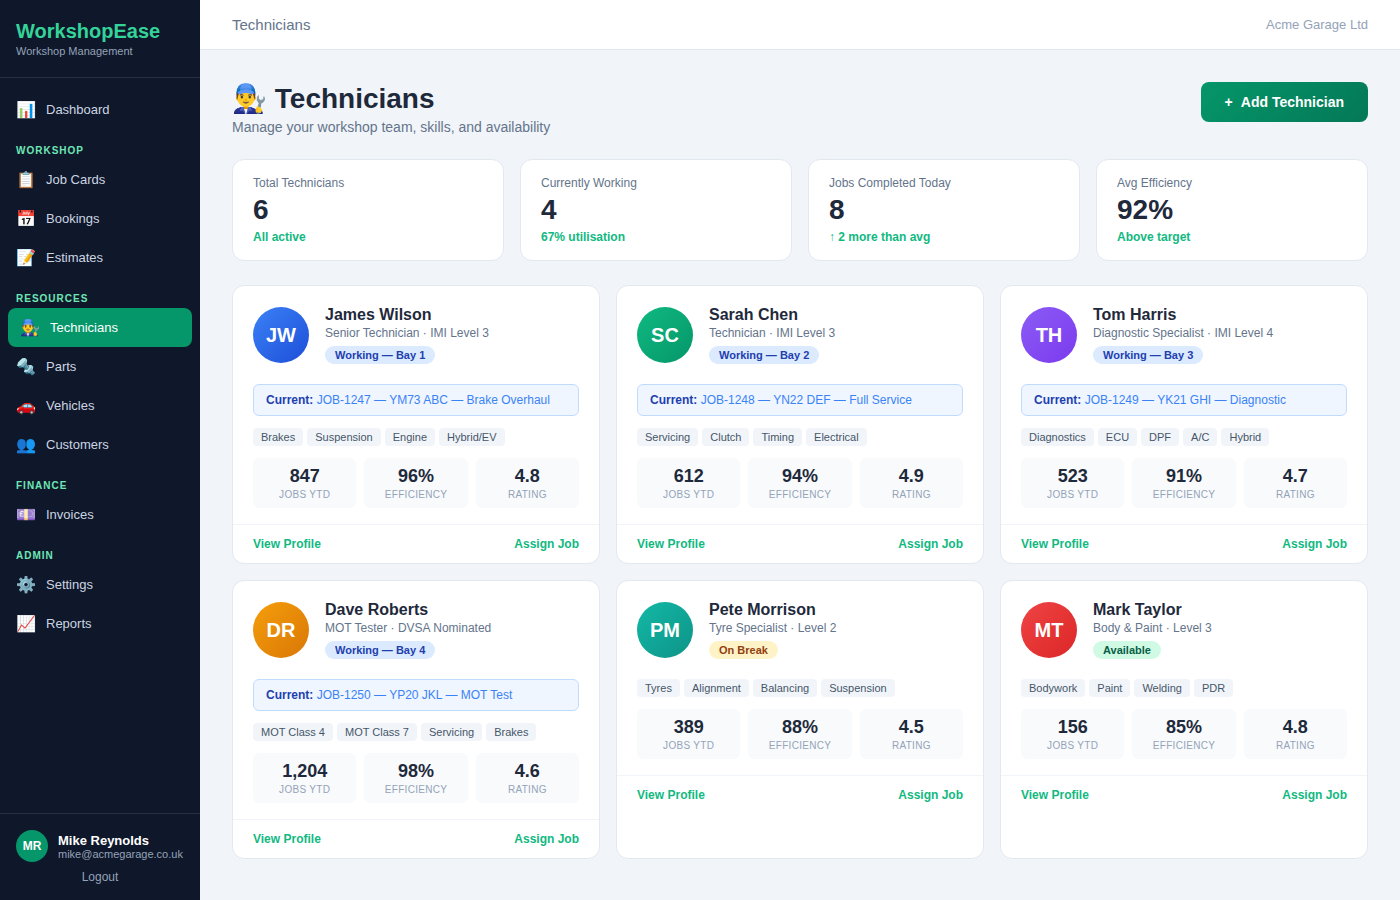
Task: Assign a job to Sarah Chen
Action: 930,543
